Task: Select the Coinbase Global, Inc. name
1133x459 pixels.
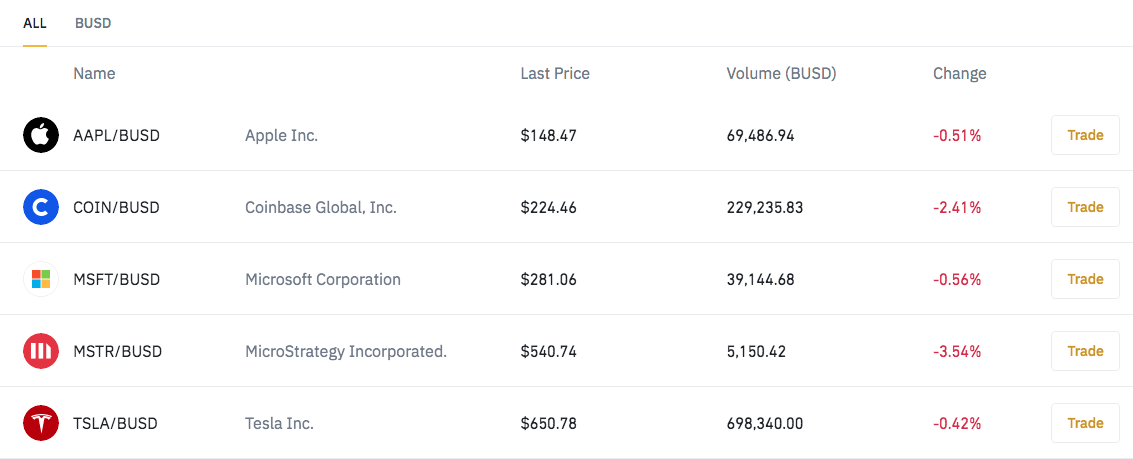Action: [x=321, y=207]
